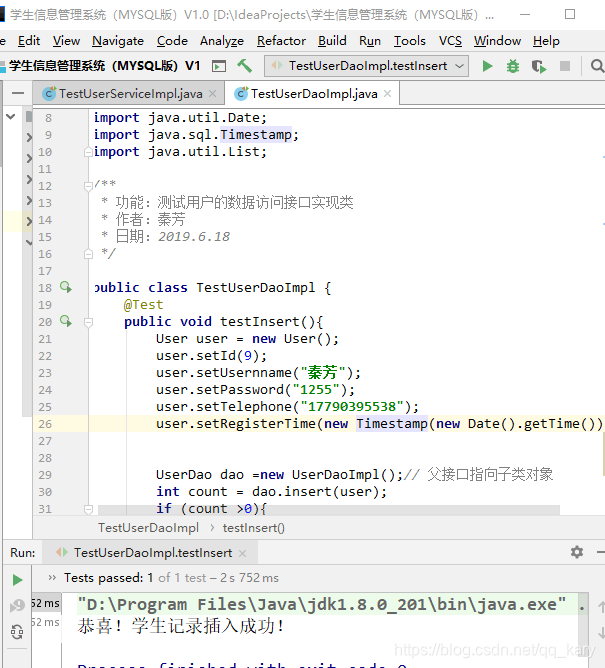Open the Navigate menu

tap(118, 41)
